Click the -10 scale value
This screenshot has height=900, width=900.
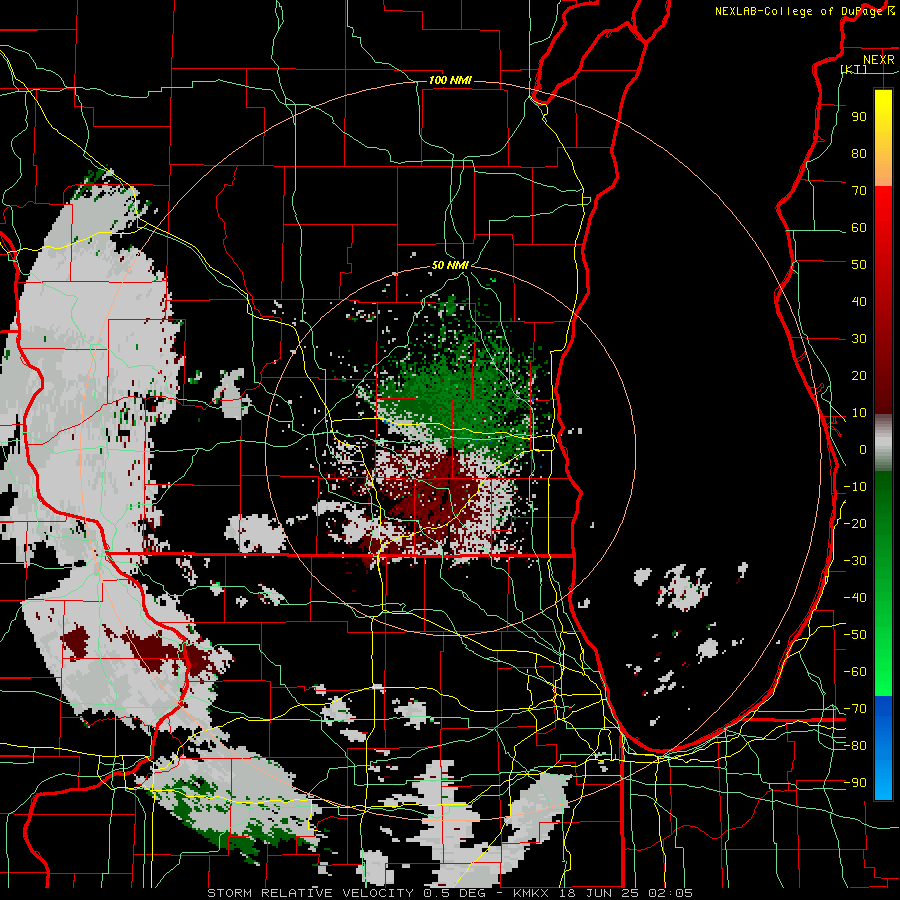(855, 487)
